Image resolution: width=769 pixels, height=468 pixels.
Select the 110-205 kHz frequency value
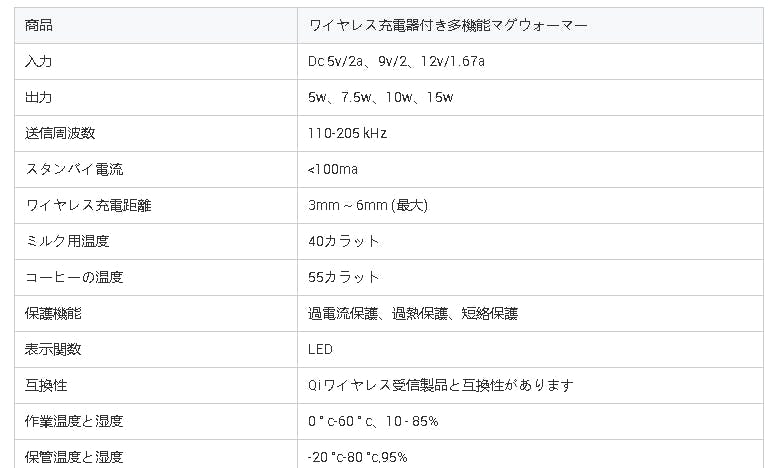[x=348, y=133]
